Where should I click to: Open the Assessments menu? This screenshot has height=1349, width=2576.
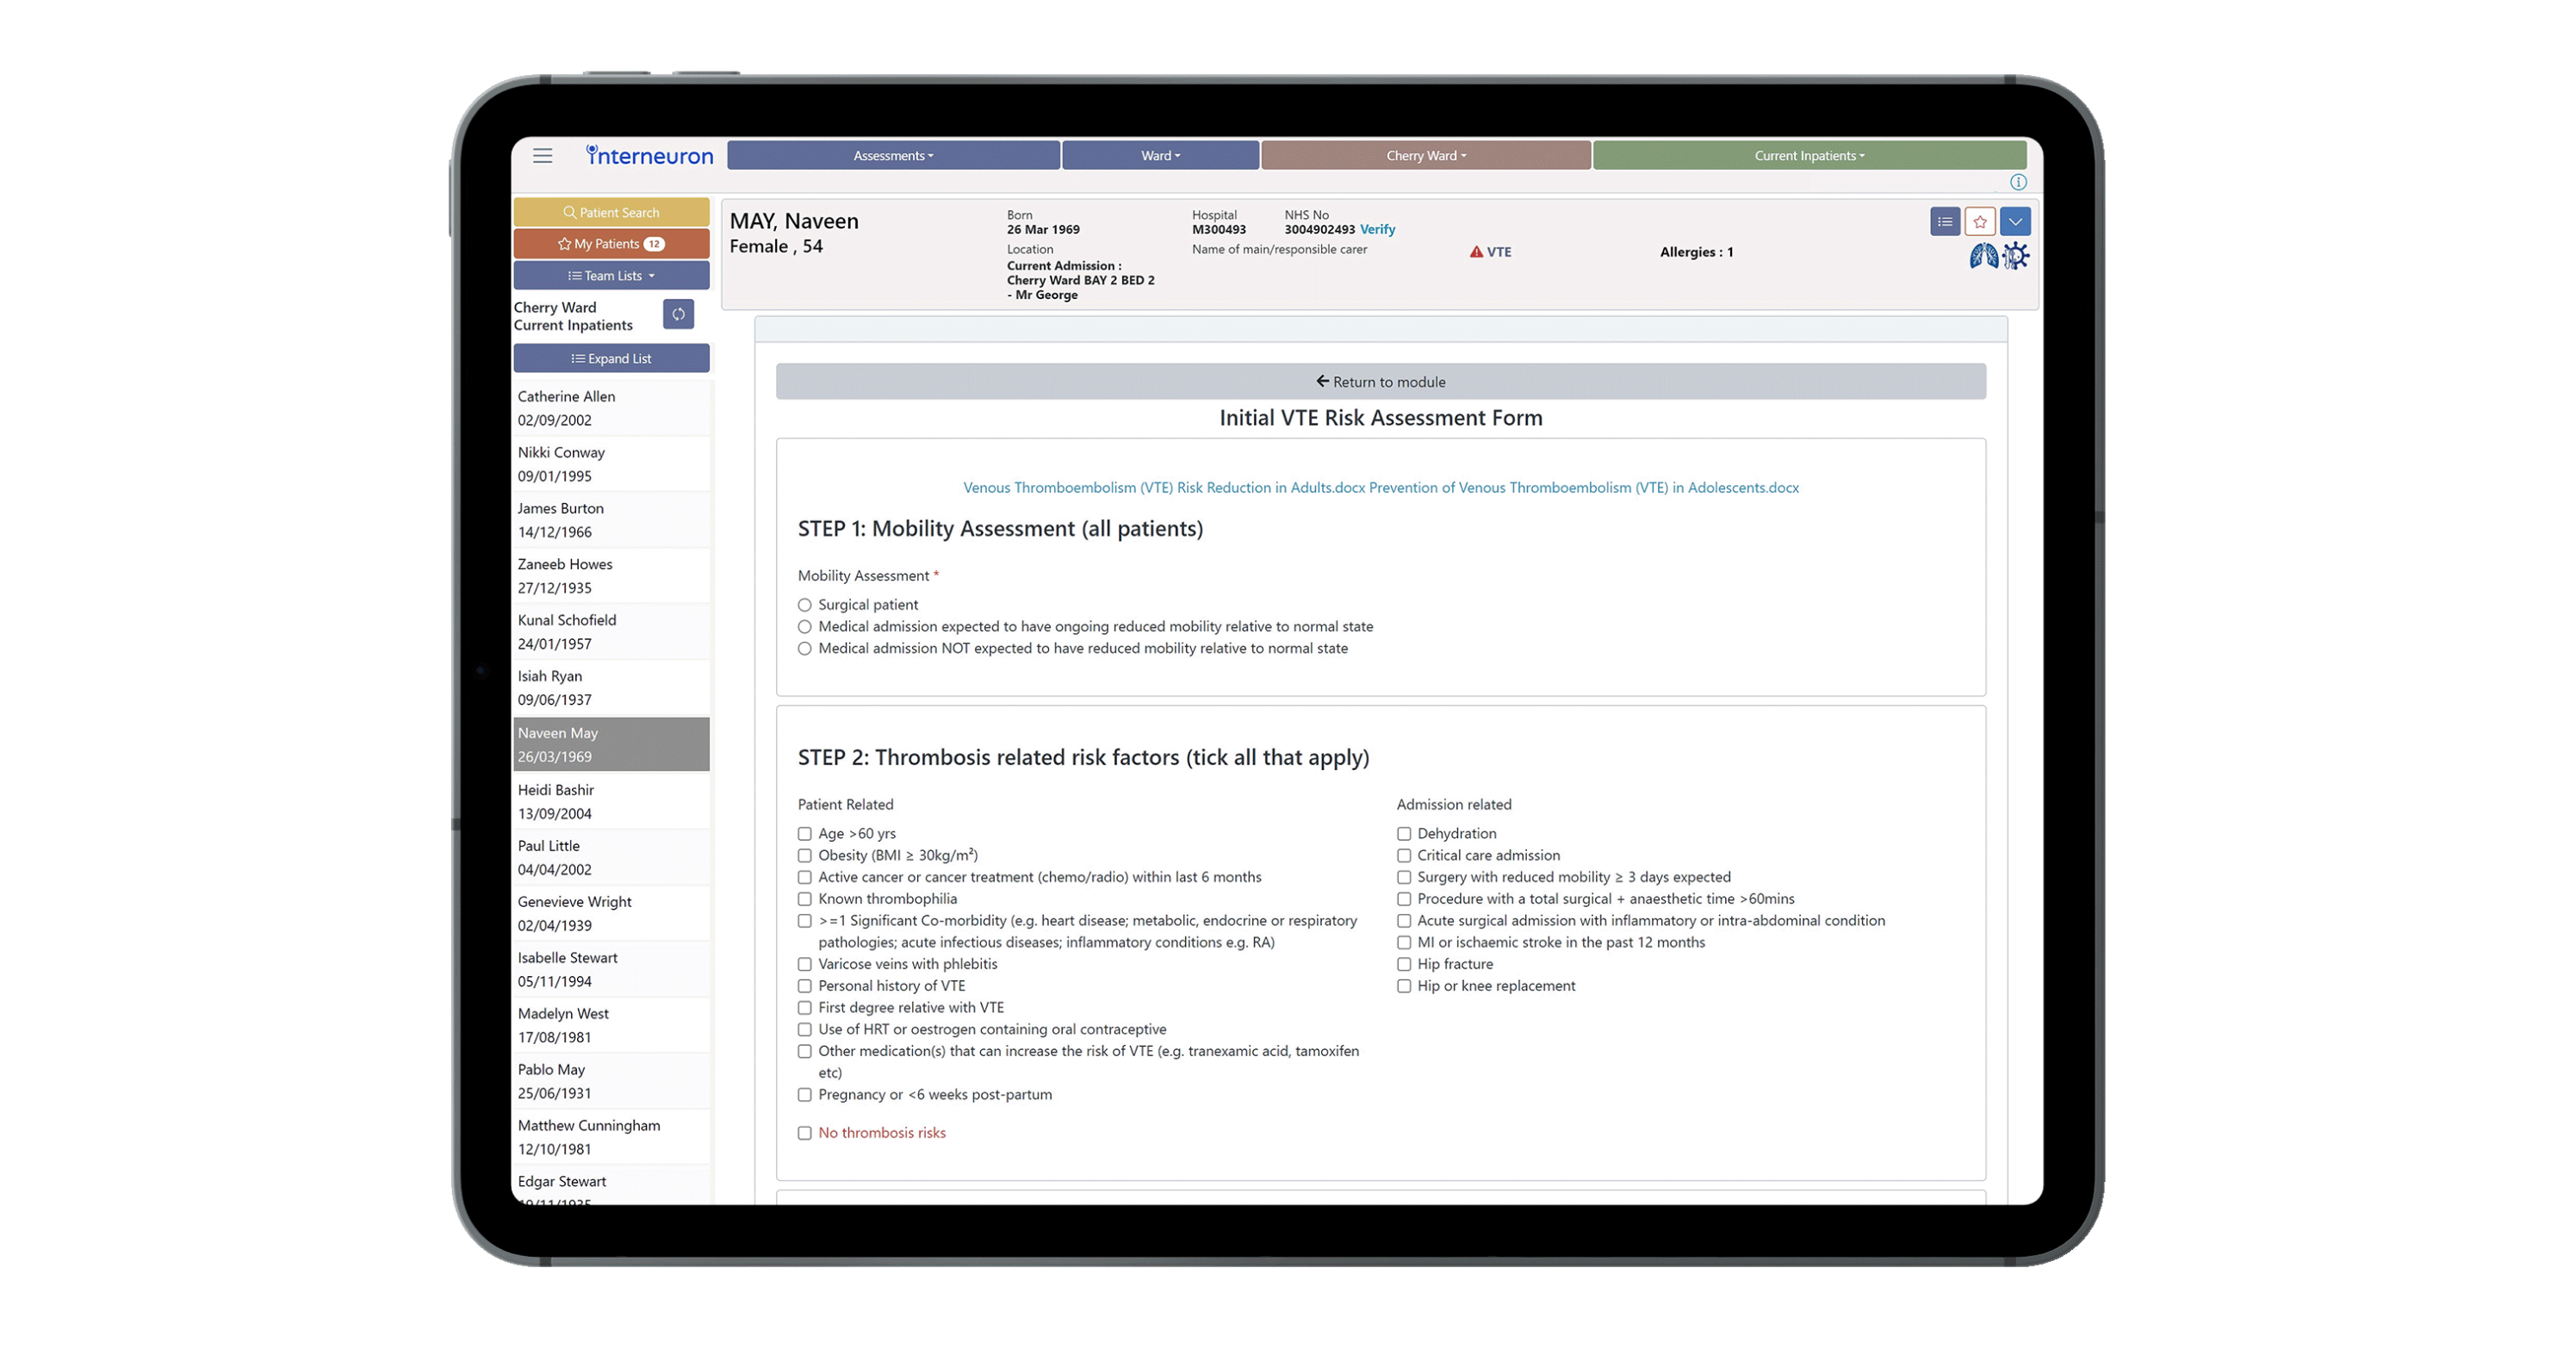pos(892,156)
